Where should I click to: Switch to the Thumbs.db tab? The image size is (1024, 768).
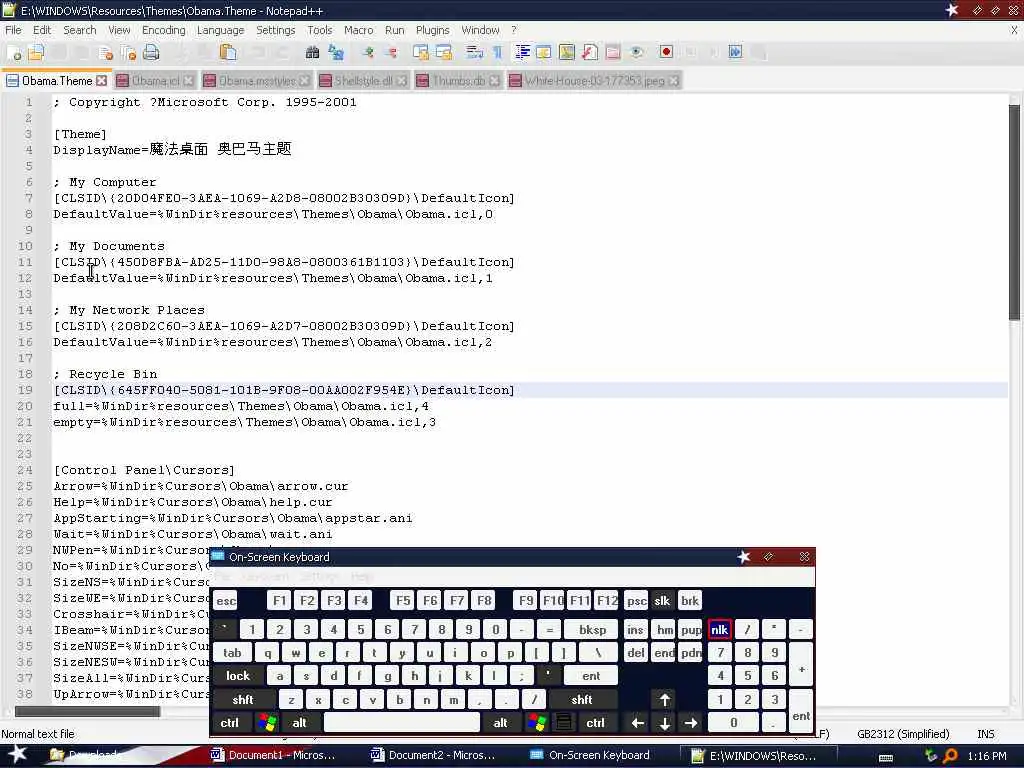tap(458, 80)
